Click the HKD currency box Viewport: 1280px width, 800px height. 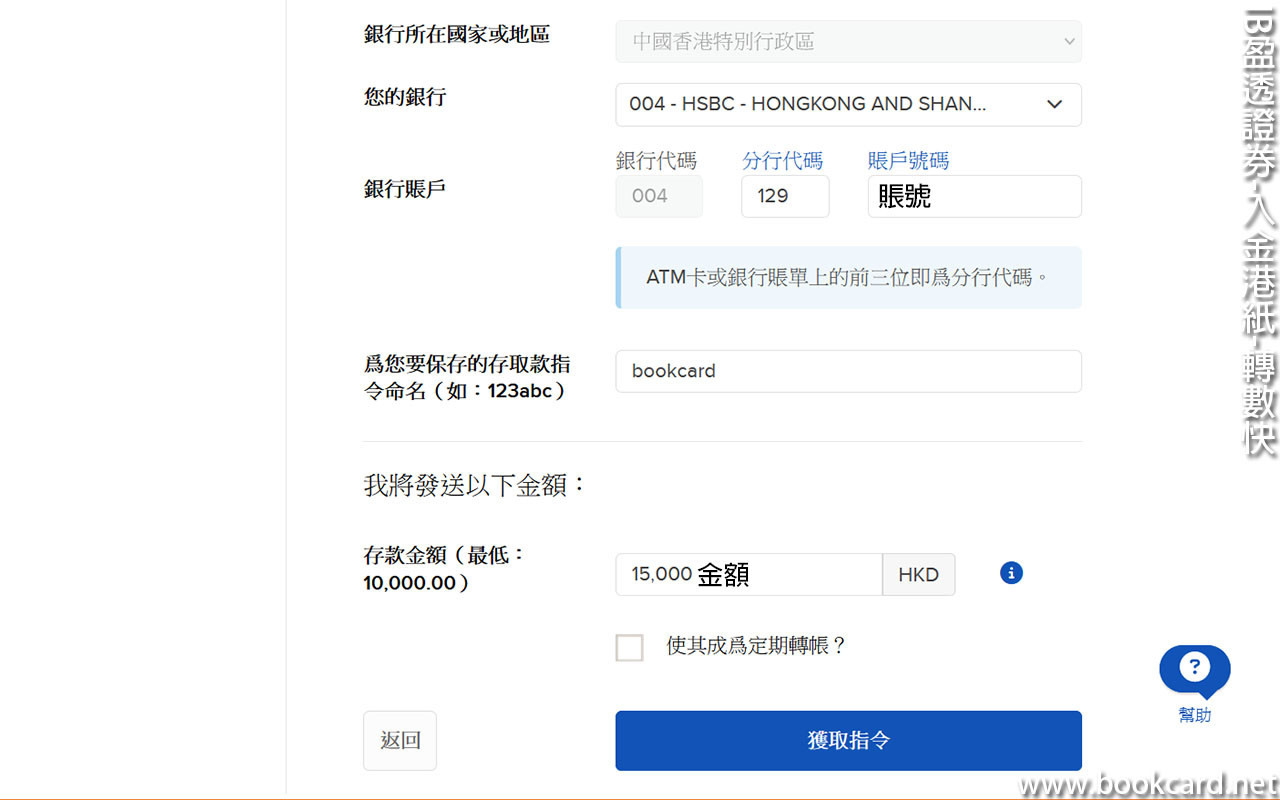[918, 574]
